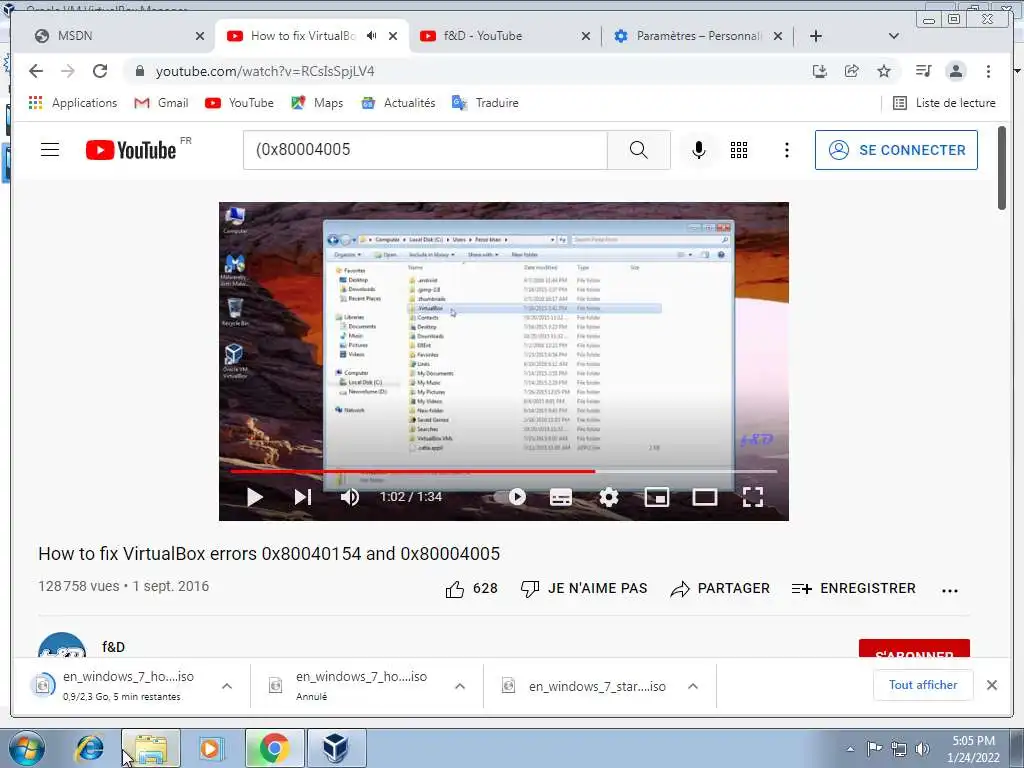Open the Maps bookmark
The width and height of the screenshot is (1024, 768).
[317, 103]
